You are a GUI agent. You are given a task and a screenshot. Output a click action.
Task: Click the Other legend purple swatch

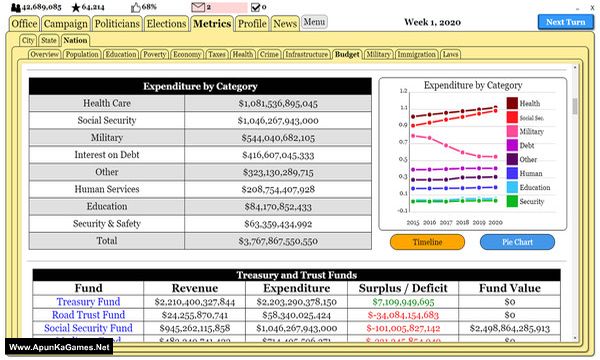pos(512,159)
